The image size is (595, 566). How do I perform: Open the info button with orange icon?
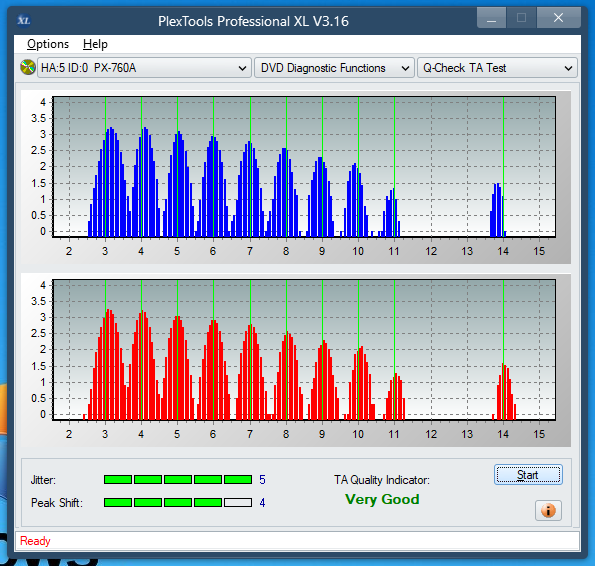(548, 510)
